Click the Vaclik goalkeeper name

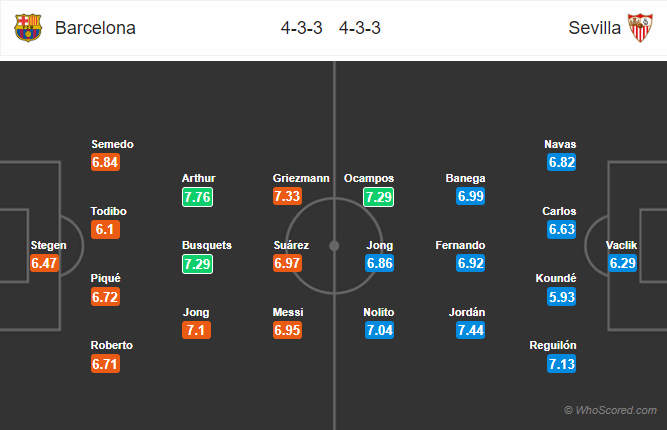pyautogui.click(x=621, y=245)
